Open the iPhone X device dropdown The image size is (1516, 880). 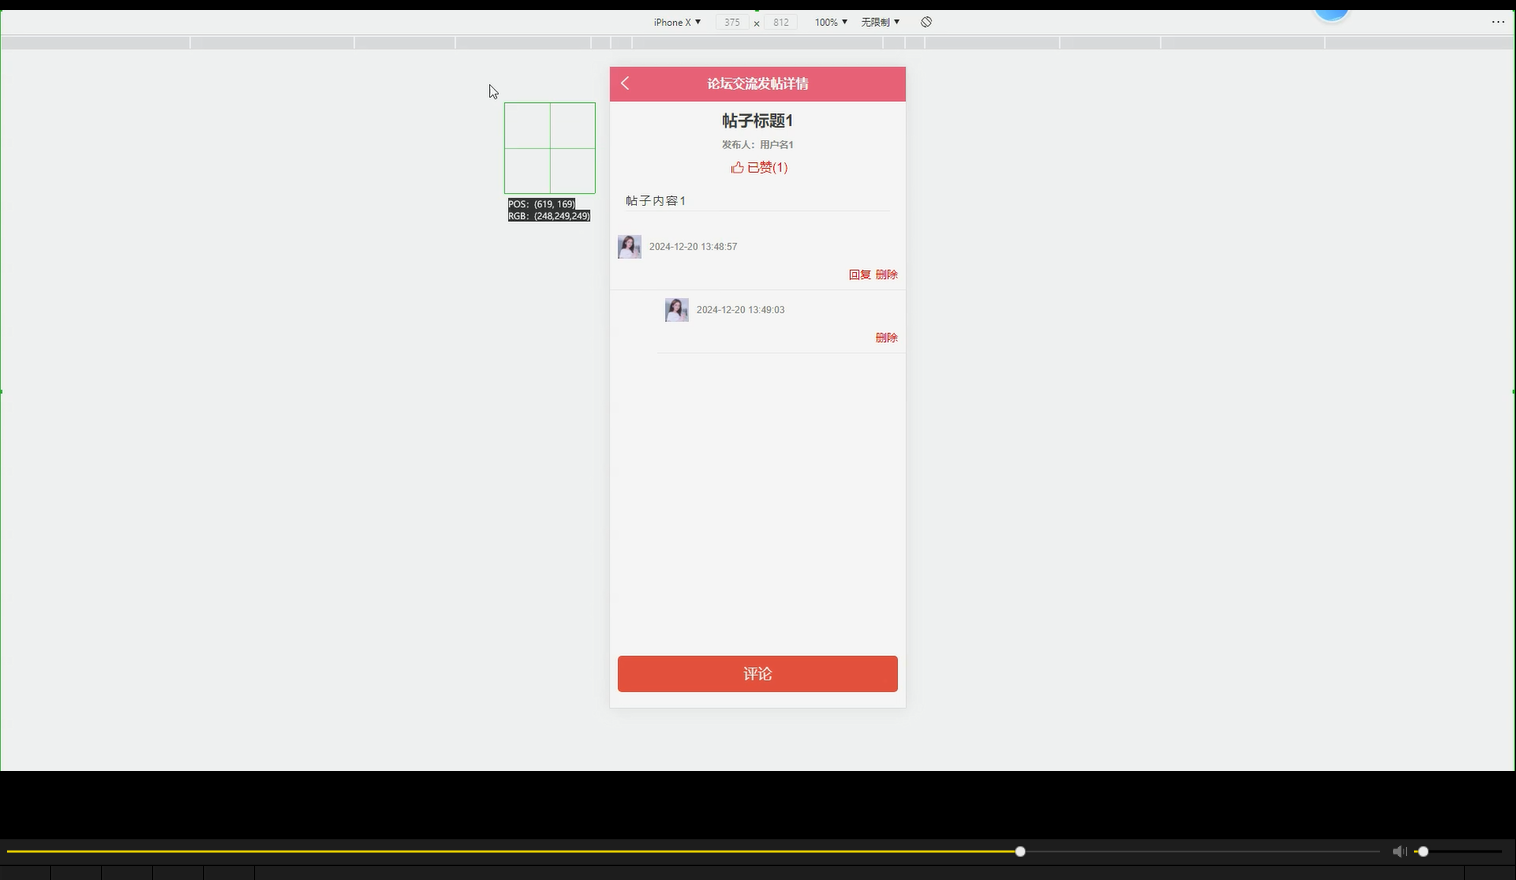[x=677, y=22]
